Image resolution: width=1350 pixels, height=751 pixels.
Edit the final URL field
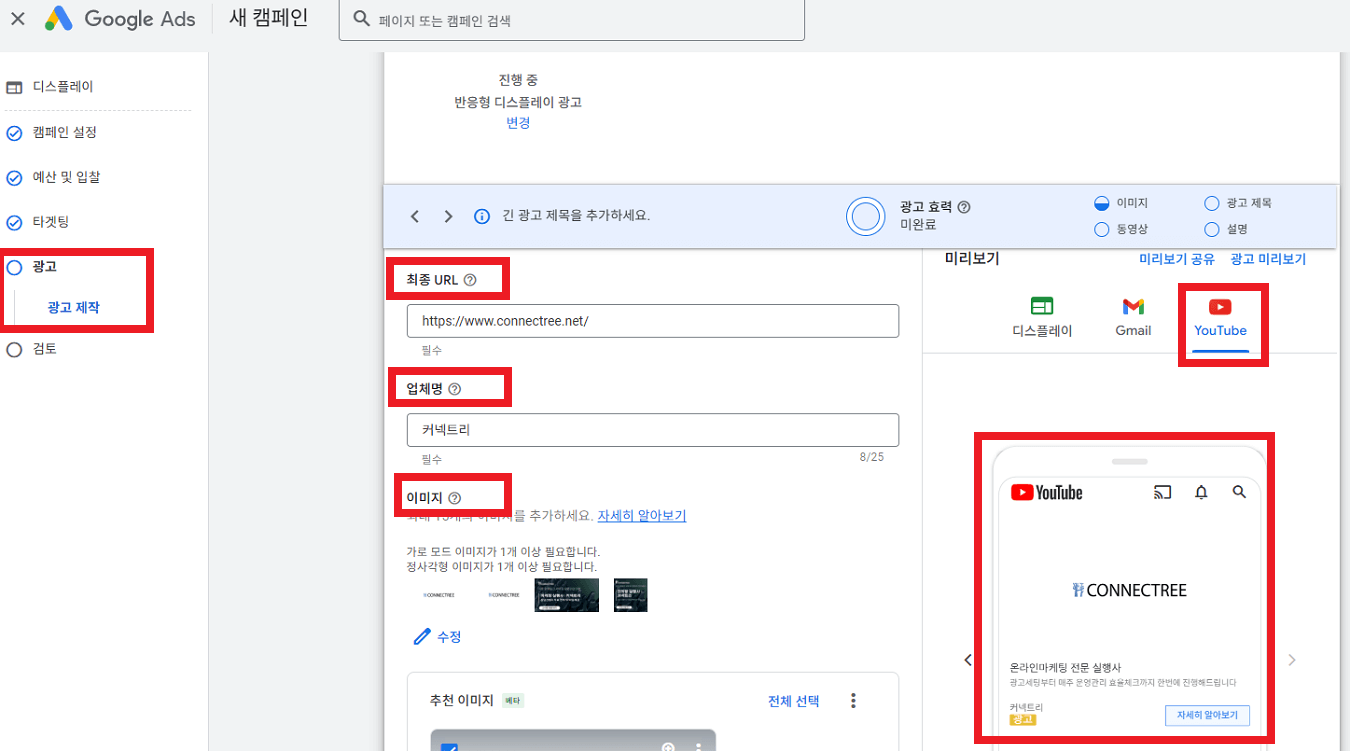[x=653, y=321]
